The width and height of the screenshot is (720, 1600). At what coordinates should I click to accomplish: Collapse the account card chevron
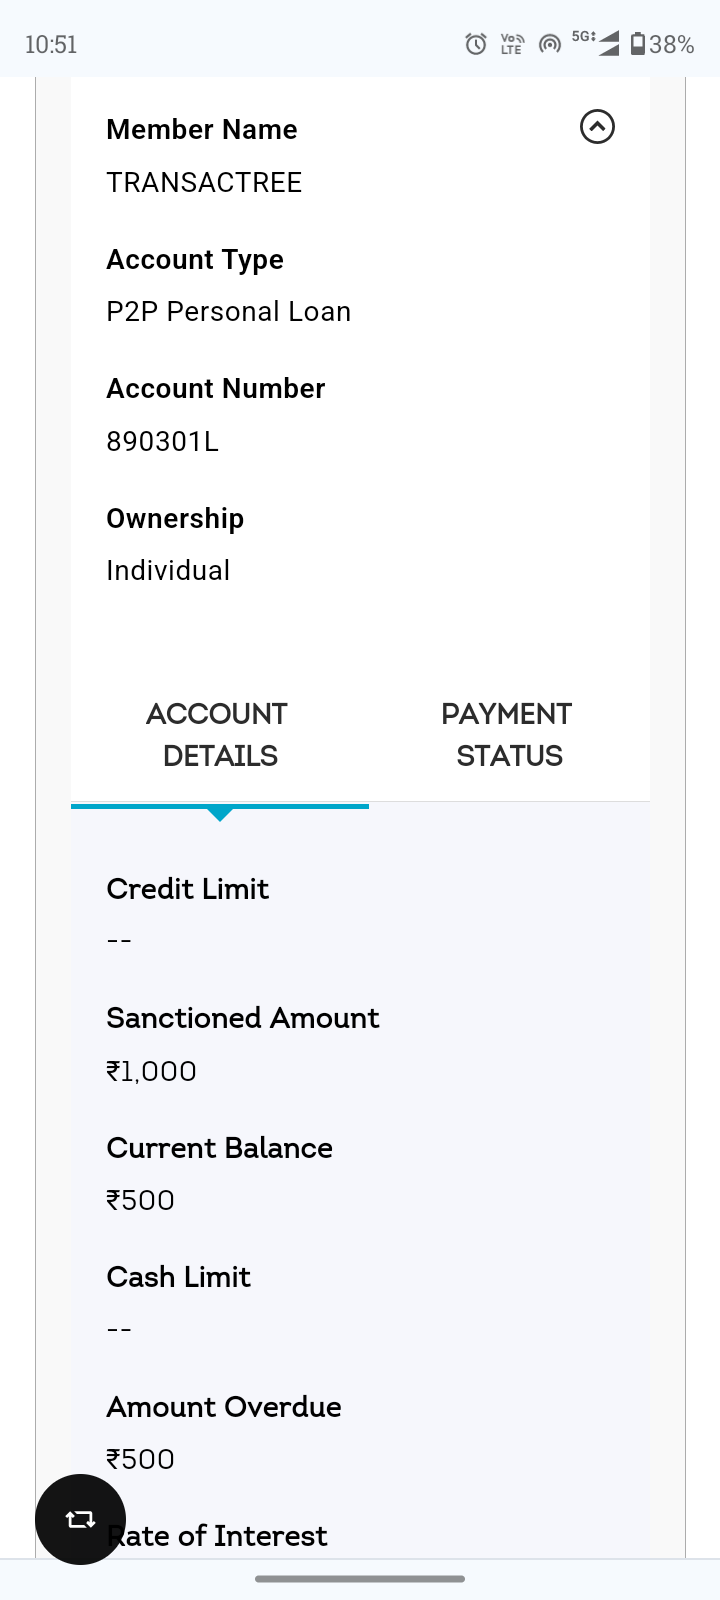[597, 127]
